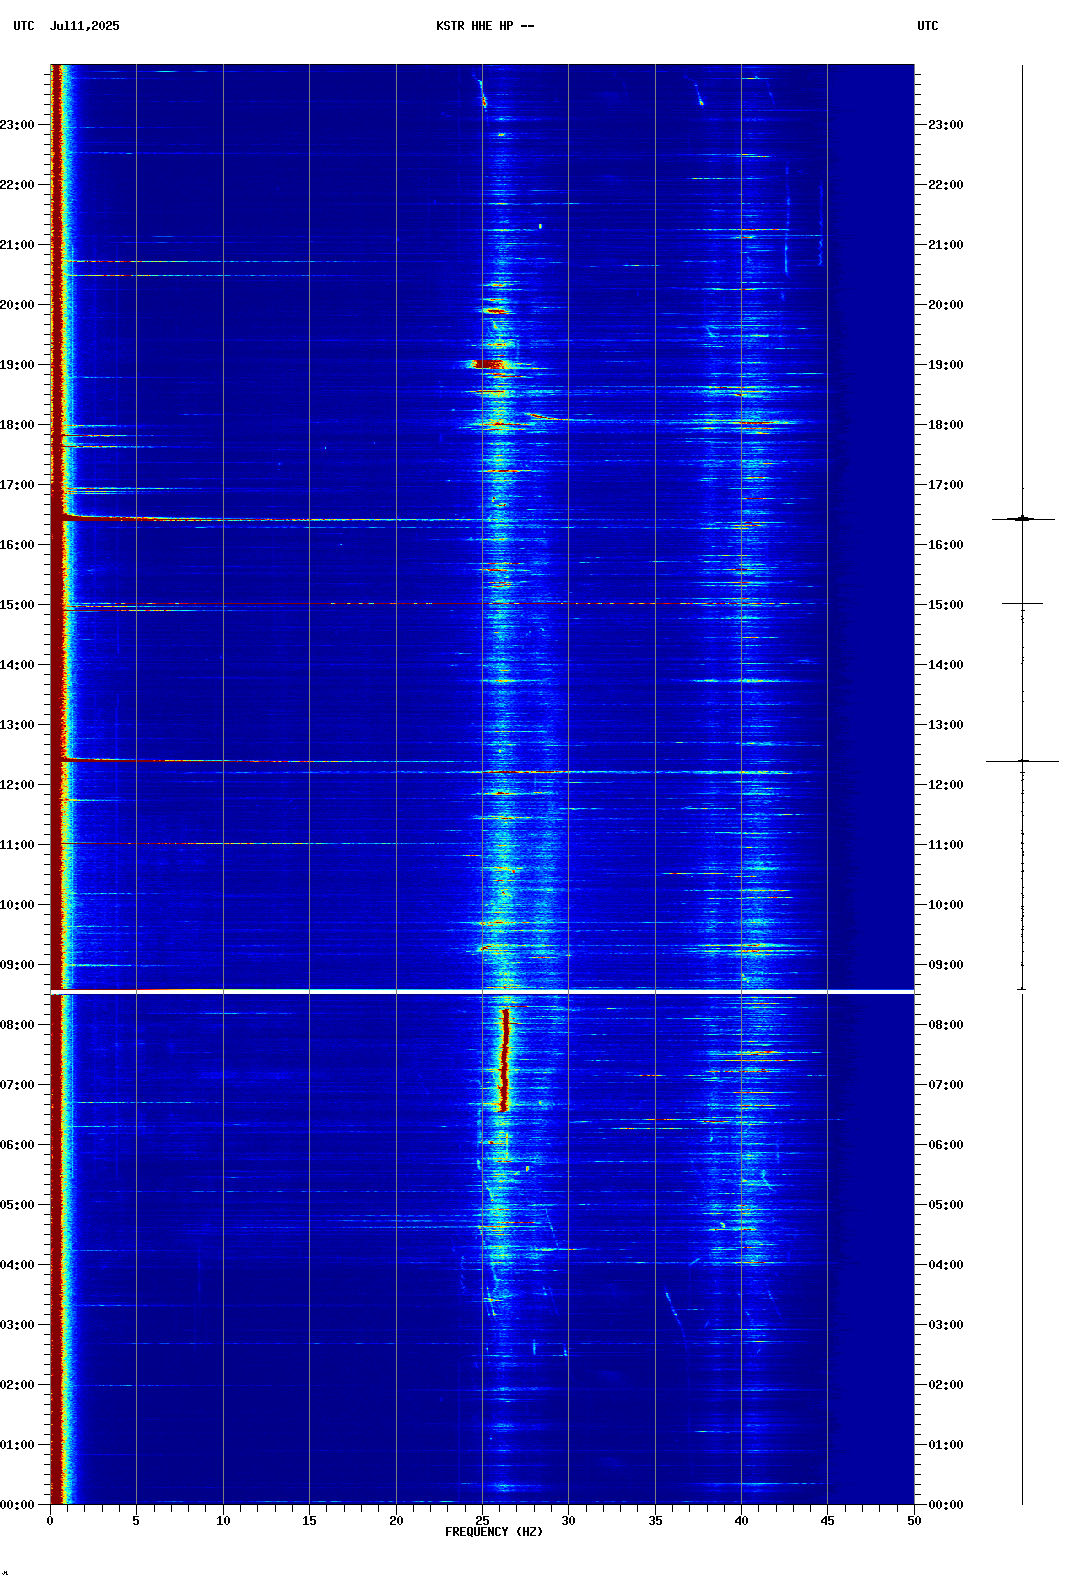The height and width of the screenshot is (1584, 1066).
Task: Click the 15 tick label on frequency axis
Action: point(309,1520)
